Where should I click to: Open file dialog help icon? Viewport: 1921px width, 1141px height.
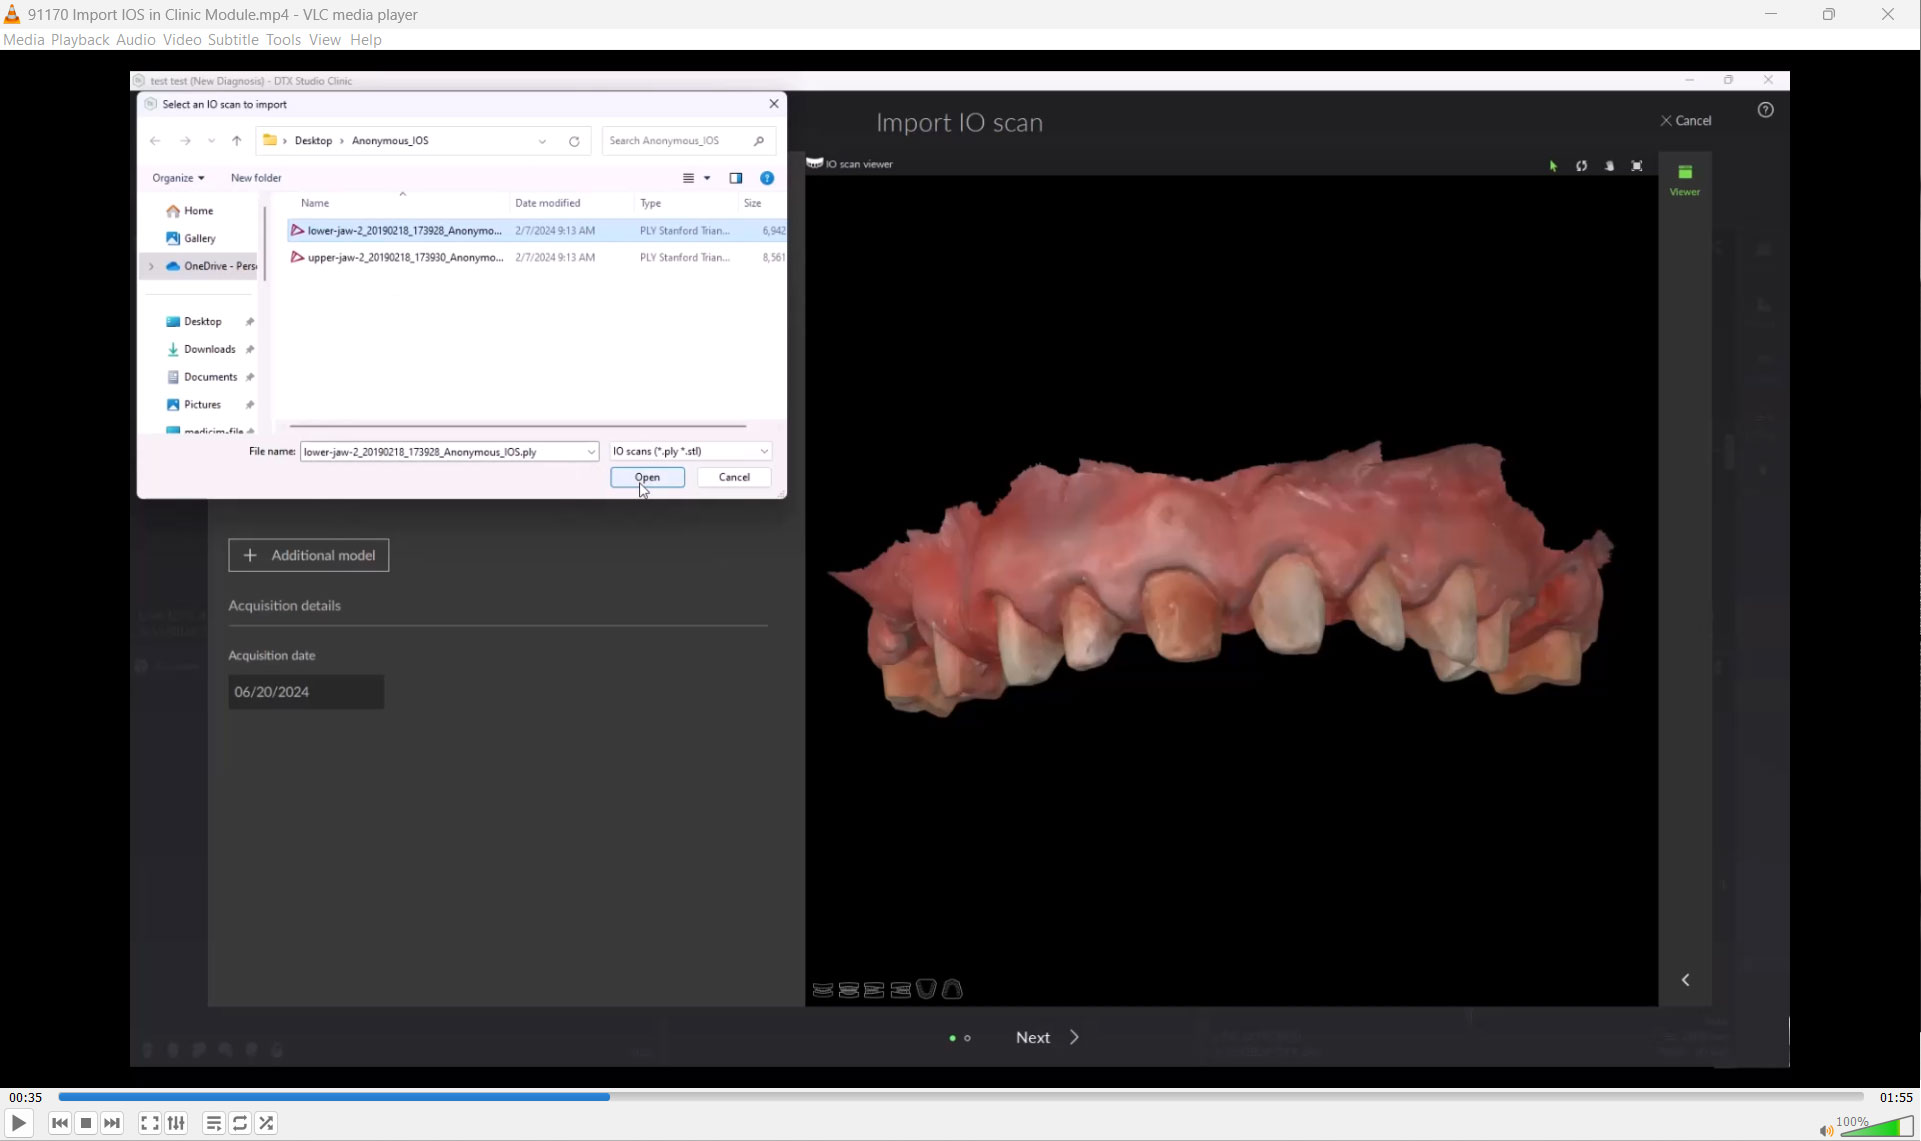tap(767, 178)
